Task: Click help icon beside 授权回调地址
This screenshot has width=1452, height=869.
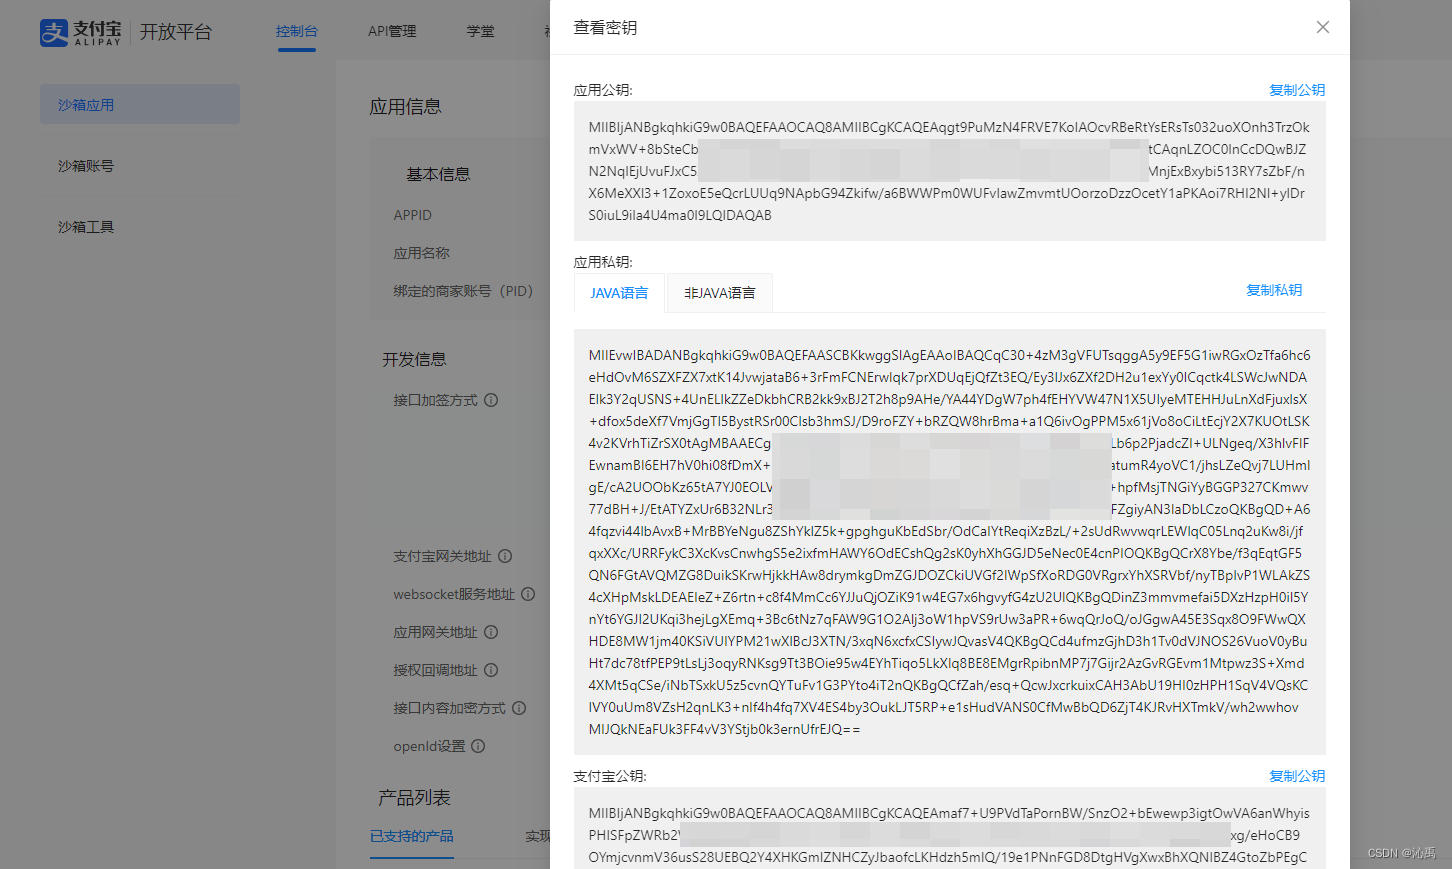Action: pyautogui.click(x=491, y=670)
